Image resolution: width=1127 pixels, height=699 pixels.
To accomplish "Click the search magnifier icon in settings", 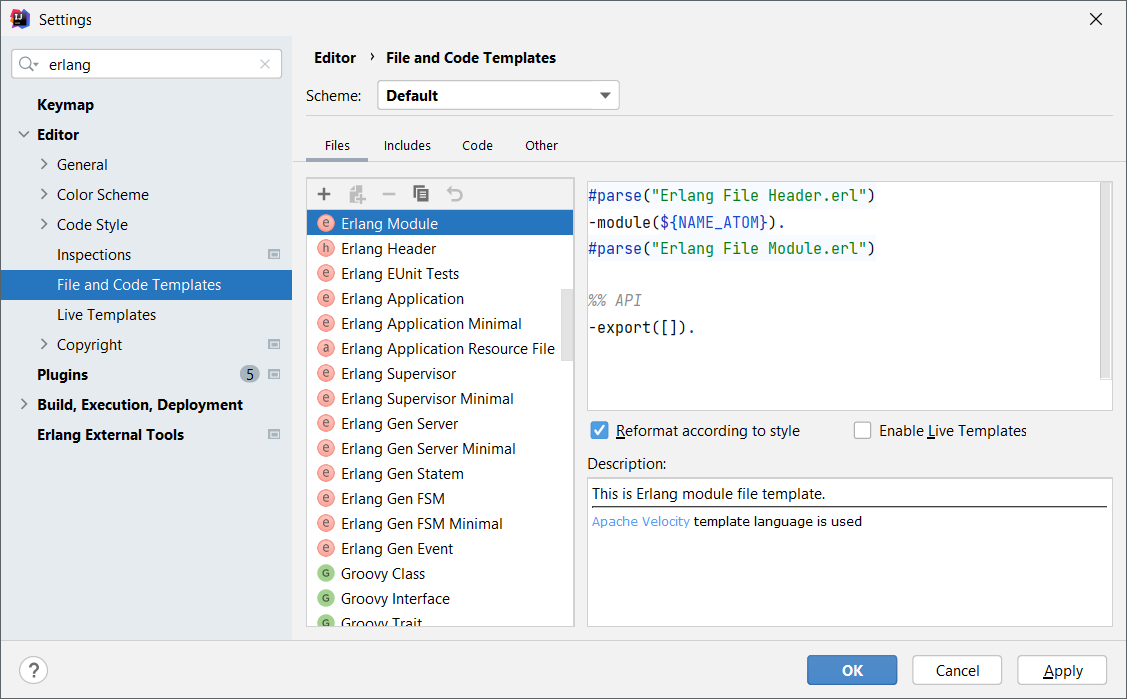I will 28,65.
